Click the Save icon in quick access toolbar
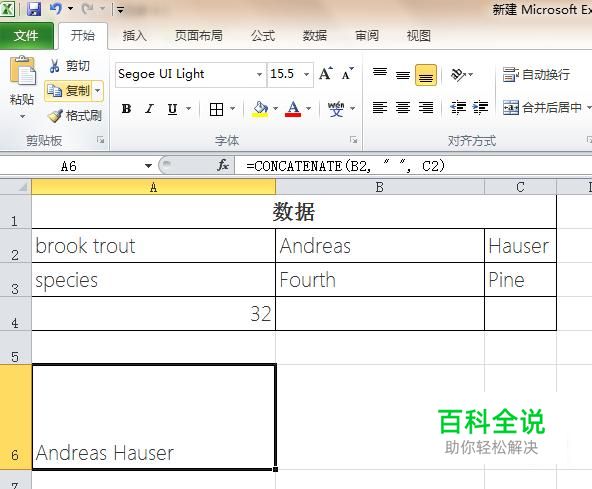592x489 pixels. click(x=34, y=8)
